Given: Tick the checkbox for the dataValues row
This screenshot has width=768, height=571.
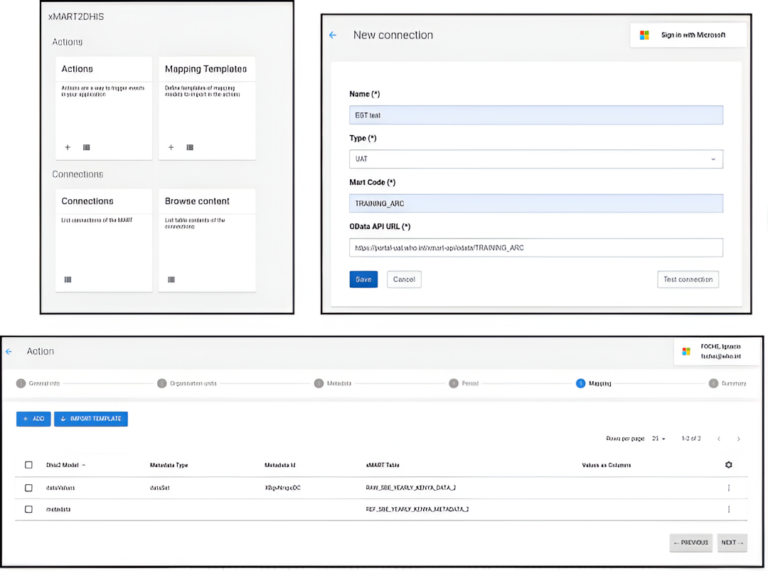Looking at the screenshot, I should tap(28, 488).
